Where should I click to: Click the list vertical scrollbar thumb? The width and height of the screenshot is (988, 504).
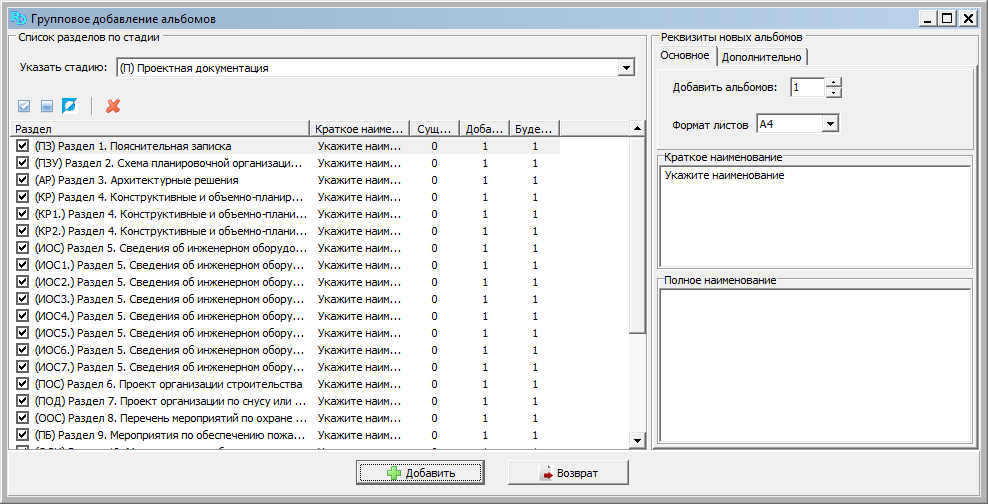coord(637,234)
